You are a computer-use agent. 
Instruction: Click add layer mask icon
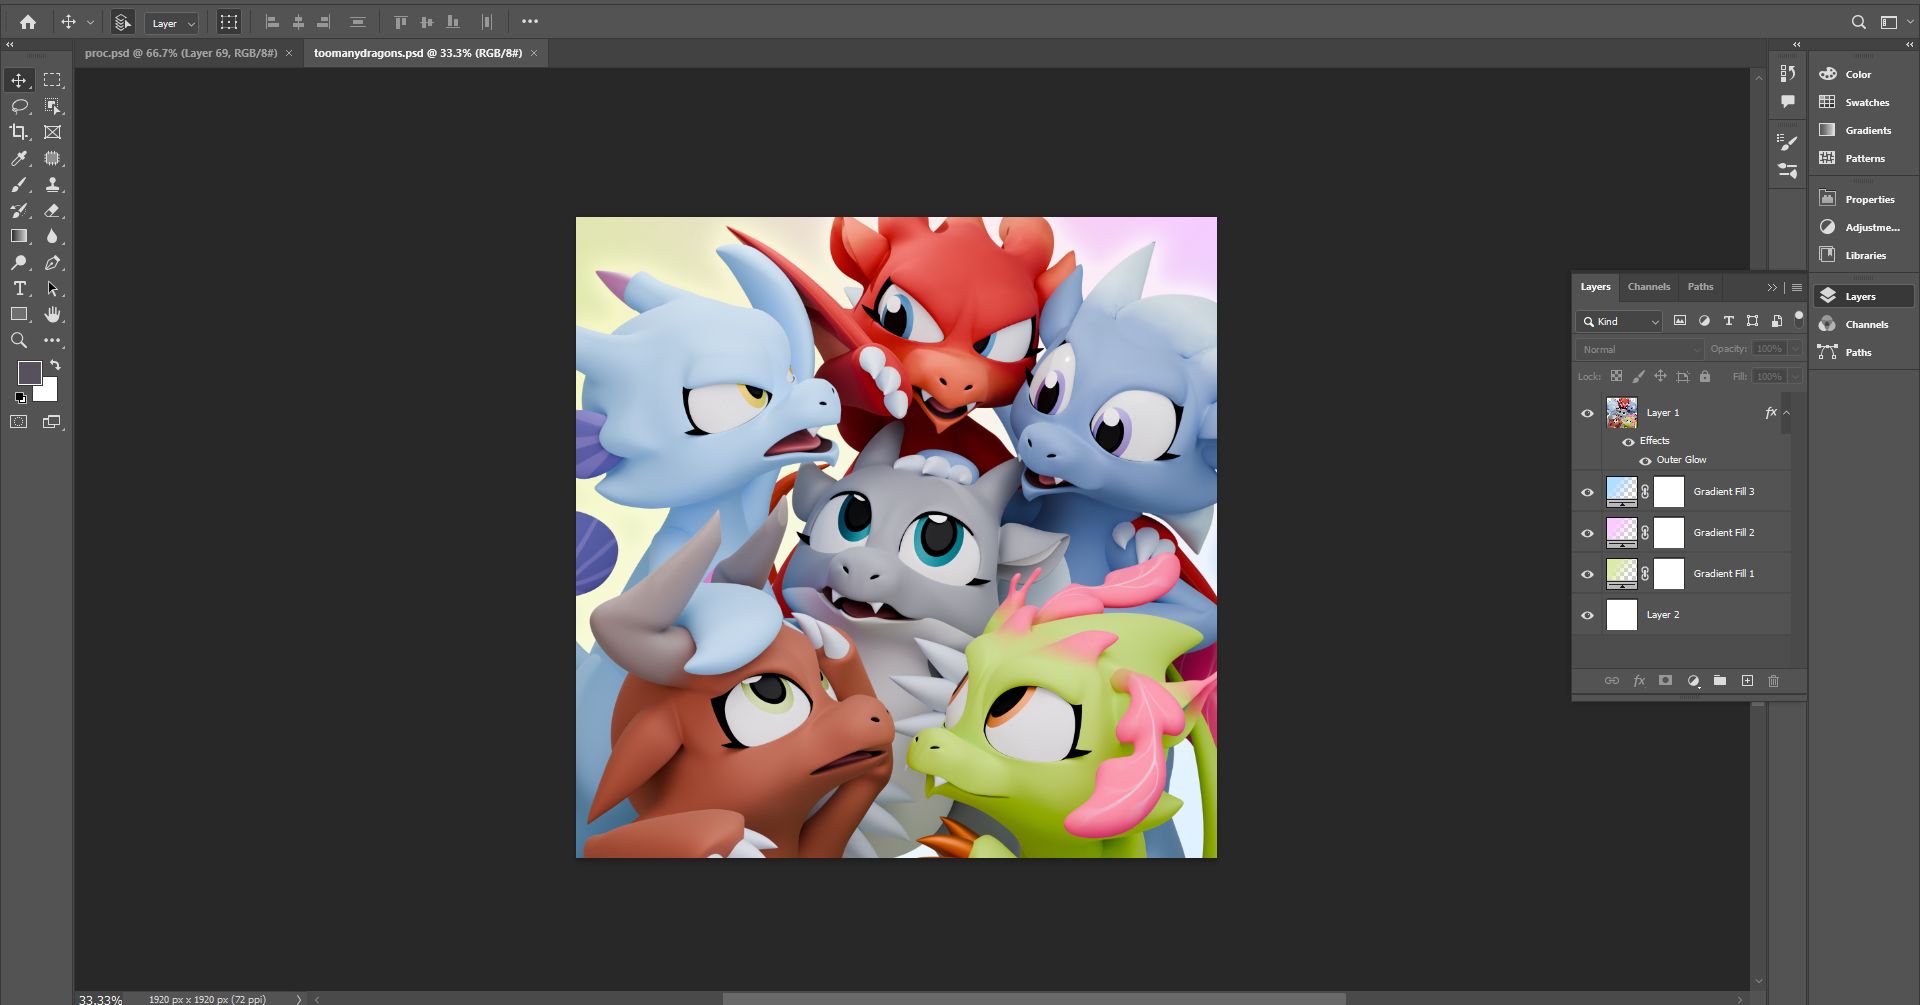pyautogui.click(x=1666, y=681)
